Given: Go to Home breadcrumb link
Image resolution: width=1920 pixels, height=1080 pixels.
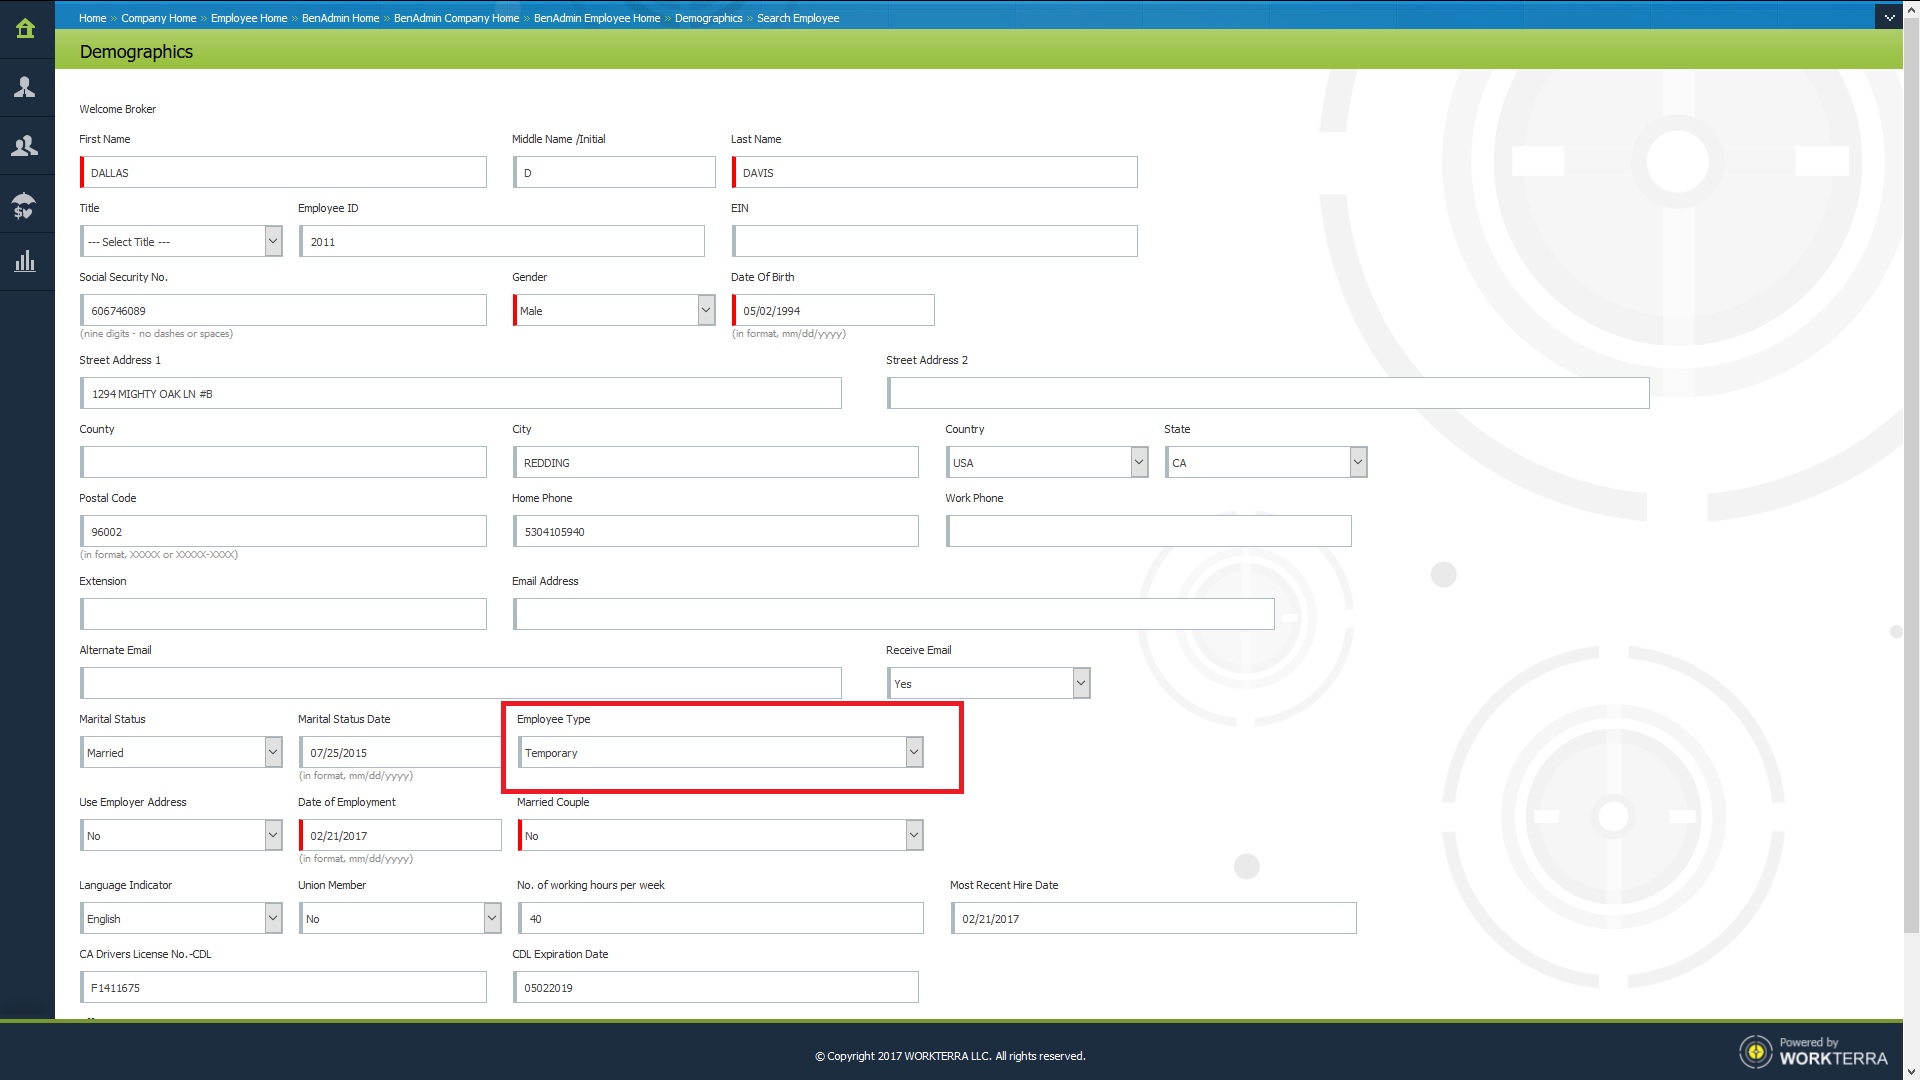Looking at the screenshot, I should (x=92, y=18).
